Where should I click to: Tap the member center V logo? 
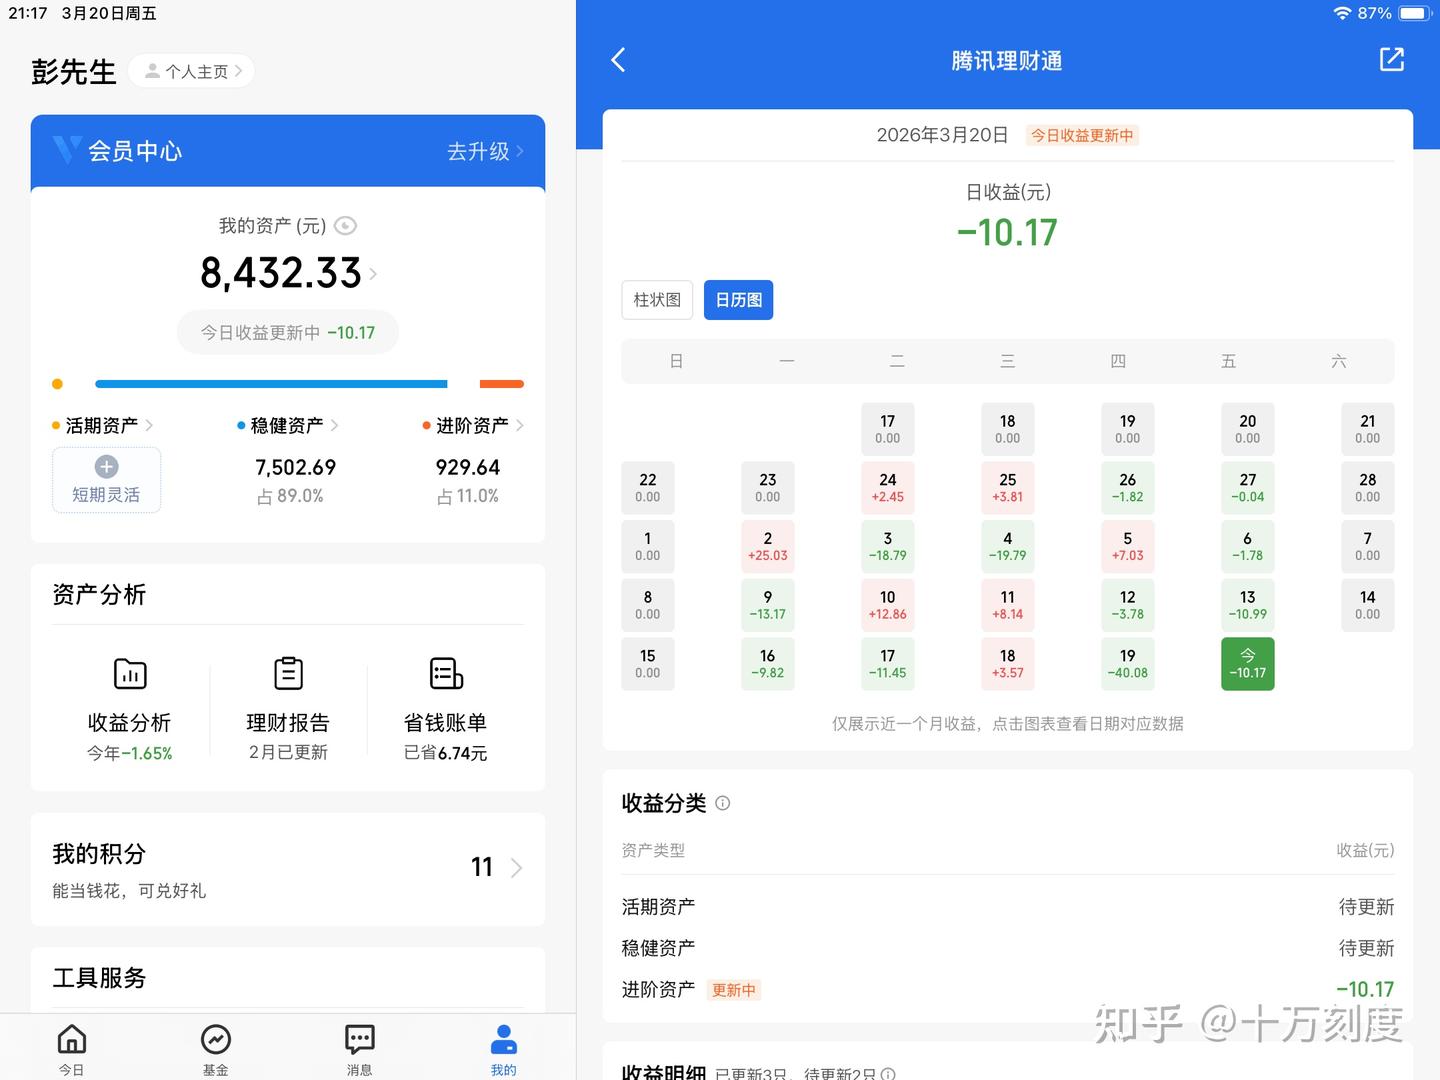[67, 150]
